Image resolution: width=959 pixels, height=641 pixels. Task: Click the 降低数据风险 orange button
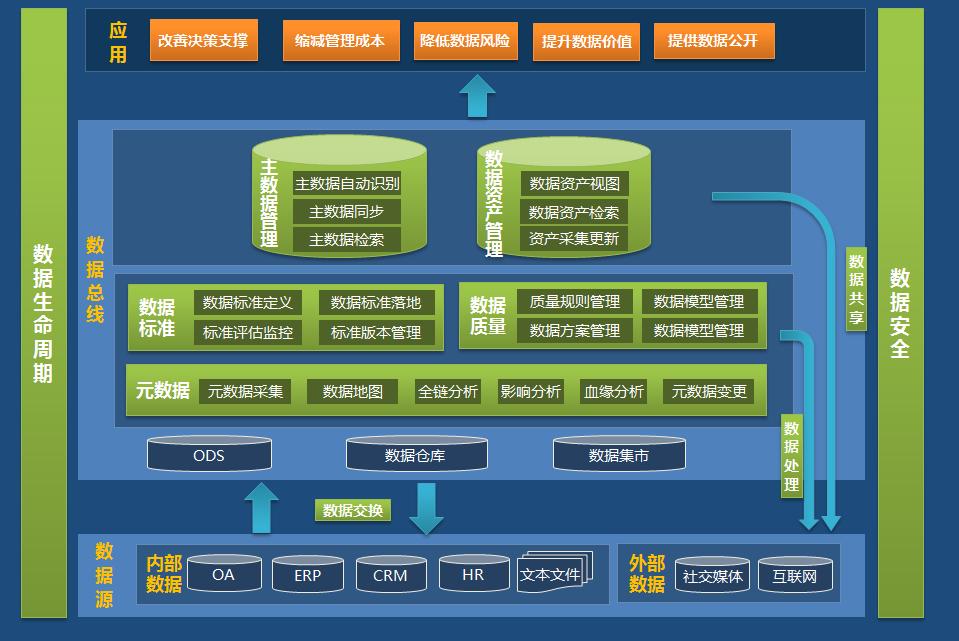click(x=465, y=40)
